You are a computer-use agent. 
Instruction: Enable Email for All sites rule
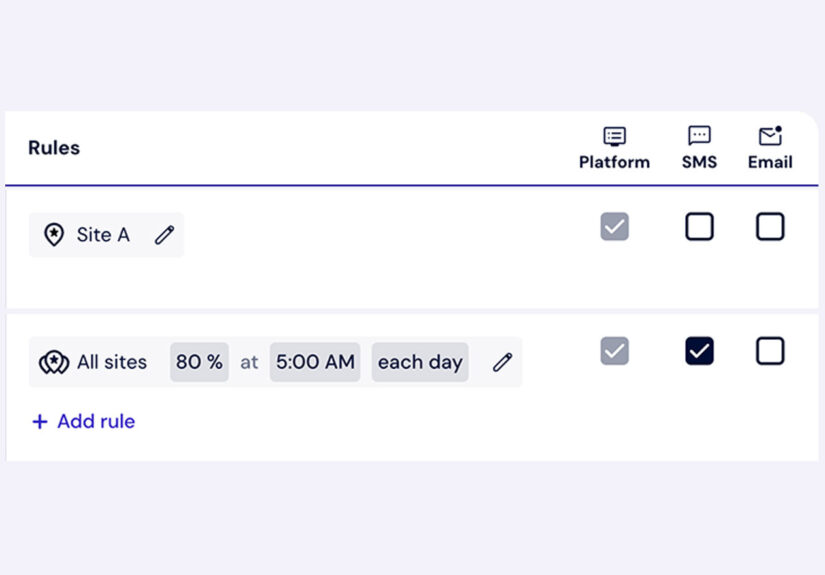[770, 351]
